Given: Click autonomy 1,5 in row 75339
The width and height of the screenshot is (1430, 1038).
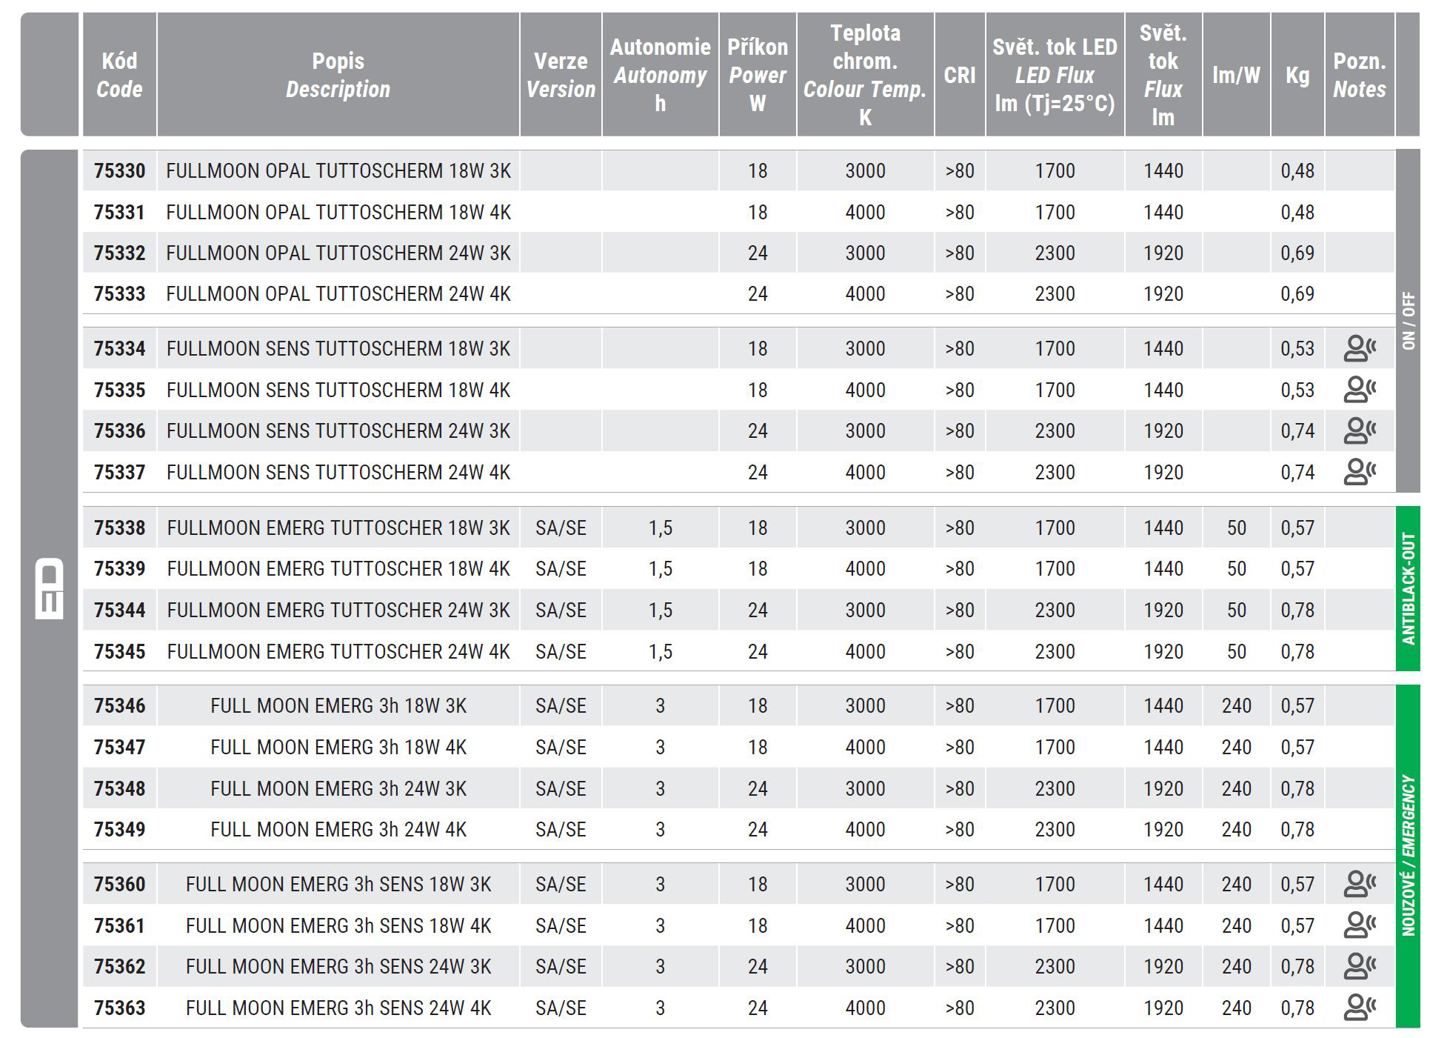Looking at the screenshot, I should point(660,568).
